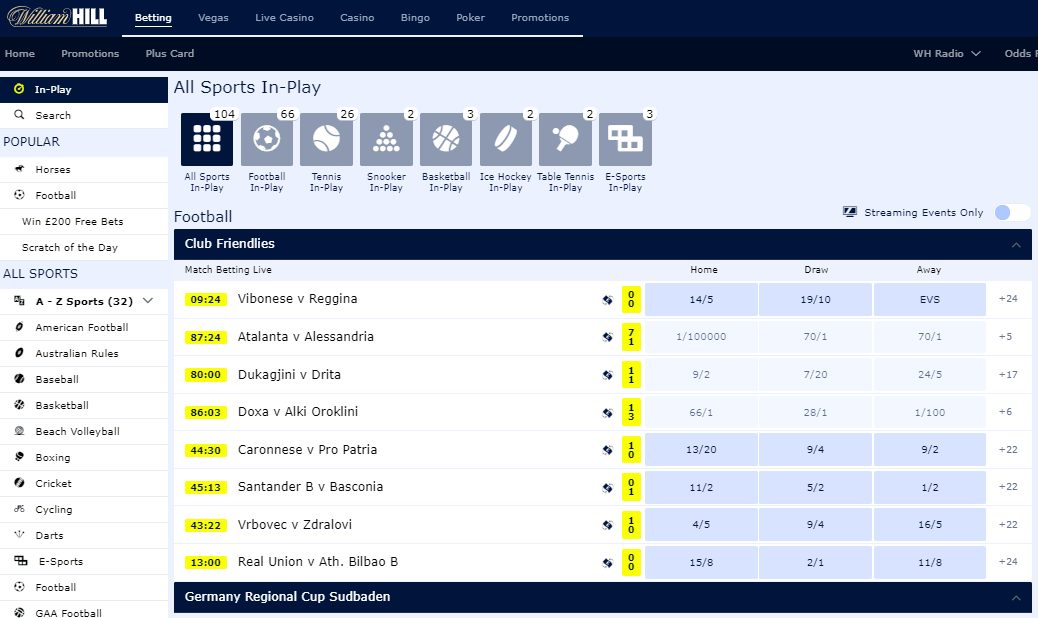Screen dimensions: 1038x618
Task: Select the Tennis In-Play icon
Action: coord(326,140)
